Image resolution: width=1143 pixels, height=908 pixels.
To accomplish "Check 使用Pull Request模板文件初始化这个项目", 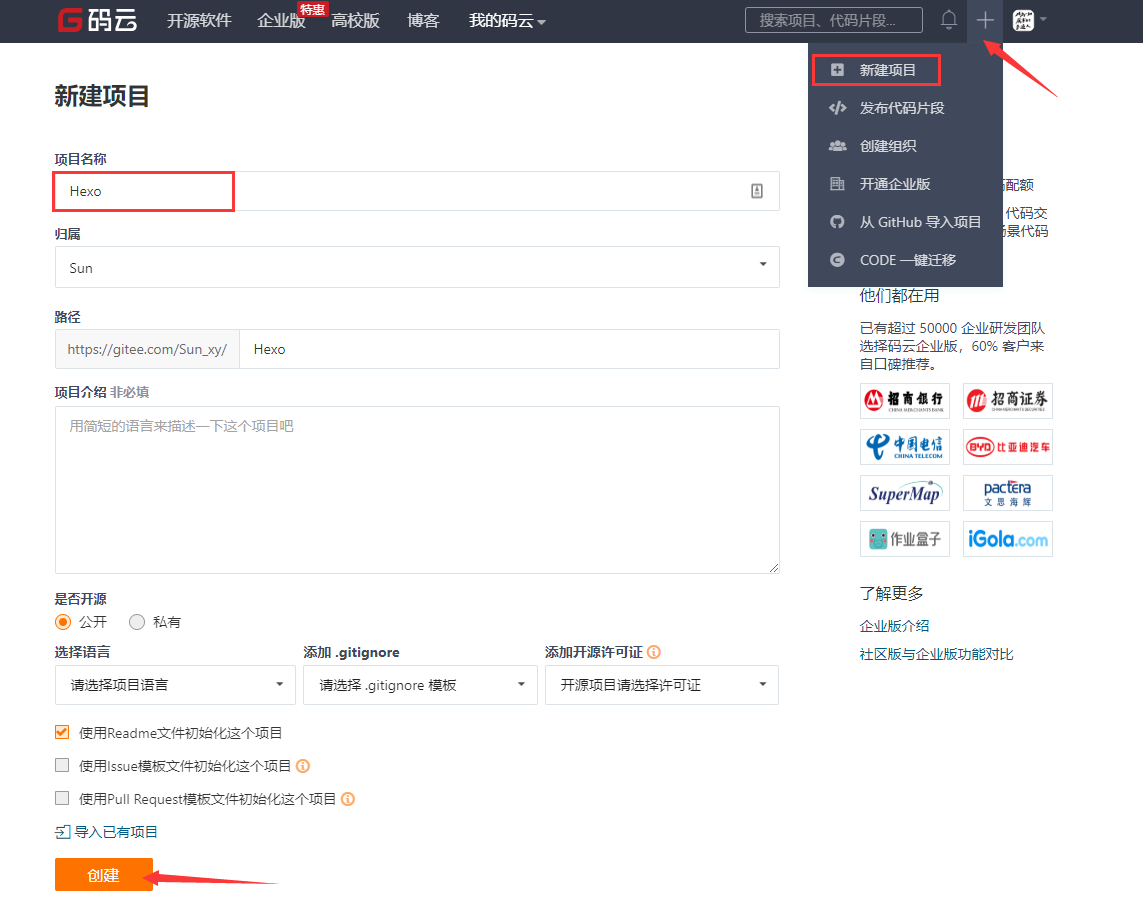I will click(x=62, y=798).
